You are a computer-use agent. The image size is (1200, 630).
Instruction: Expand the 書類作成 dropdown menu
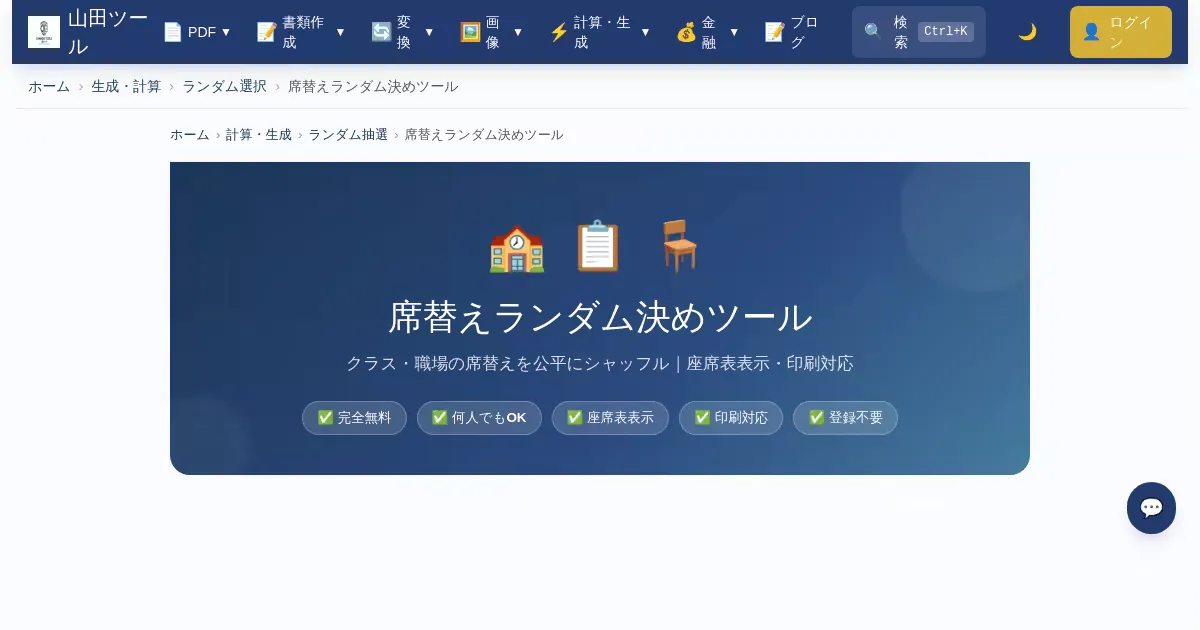[300, 32]
